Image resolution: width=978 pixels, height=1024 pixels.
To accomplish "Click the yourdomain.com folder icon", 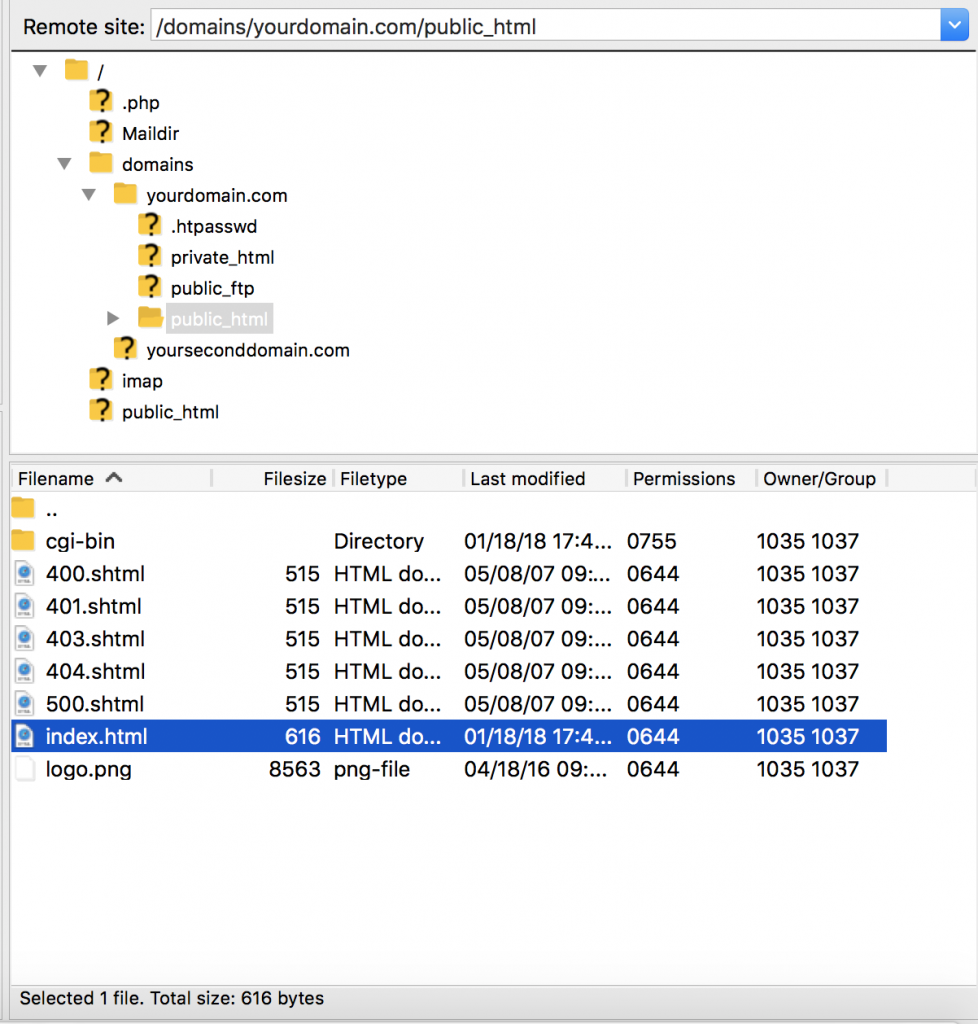I will pos(125,194).
